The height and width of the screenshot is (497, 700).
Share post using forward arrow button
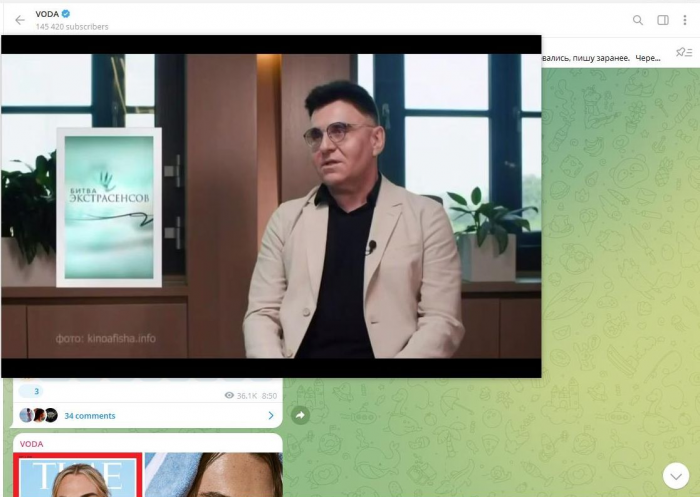(x=300, y=415)
